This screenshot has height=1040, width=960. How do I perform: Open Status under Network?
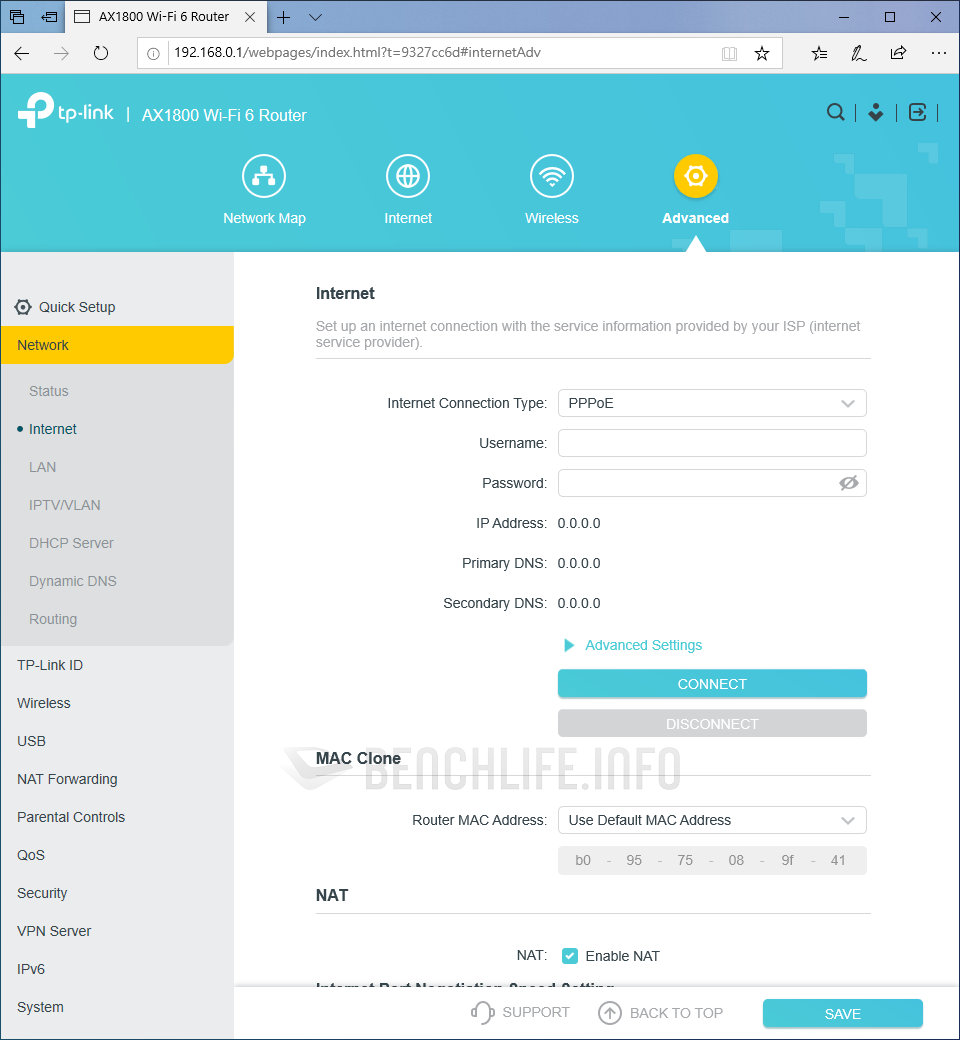point(48,391)
